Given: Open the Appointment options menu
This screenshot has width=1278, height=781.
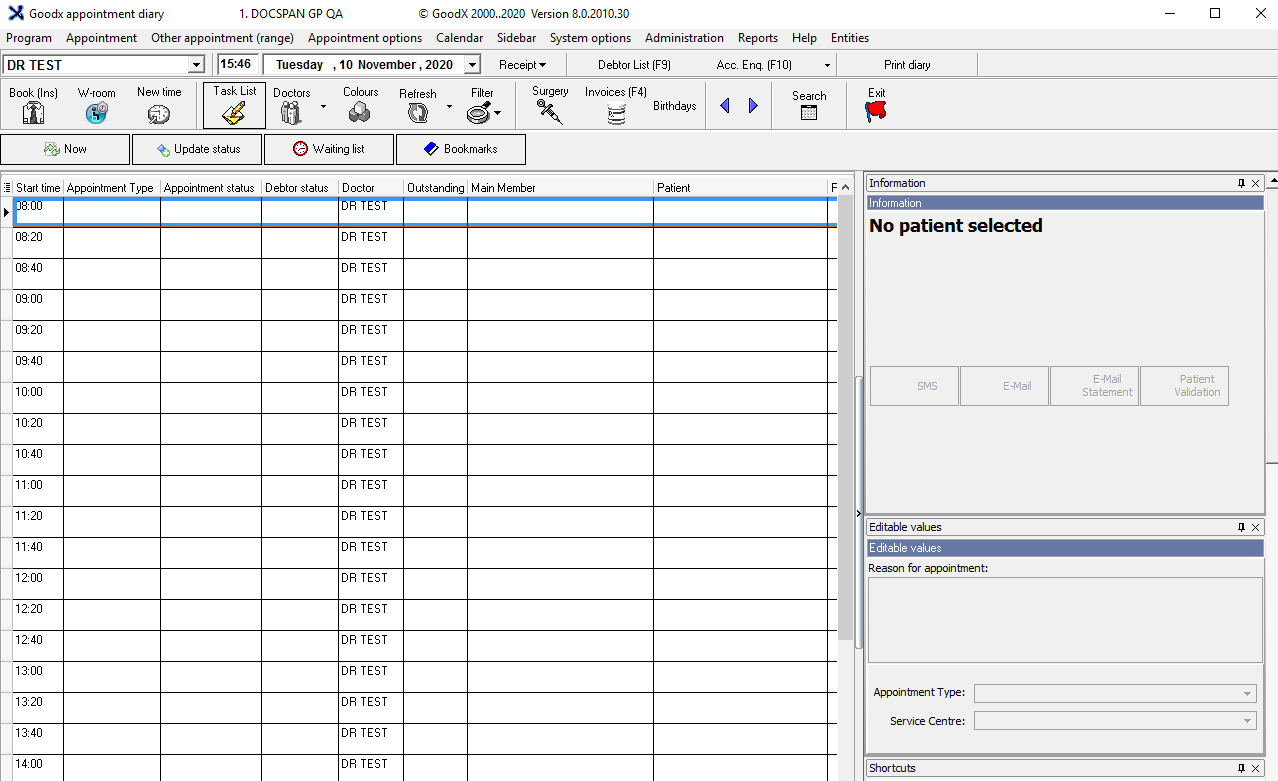Looking at the screenshot, I should (x=364, y=38).
